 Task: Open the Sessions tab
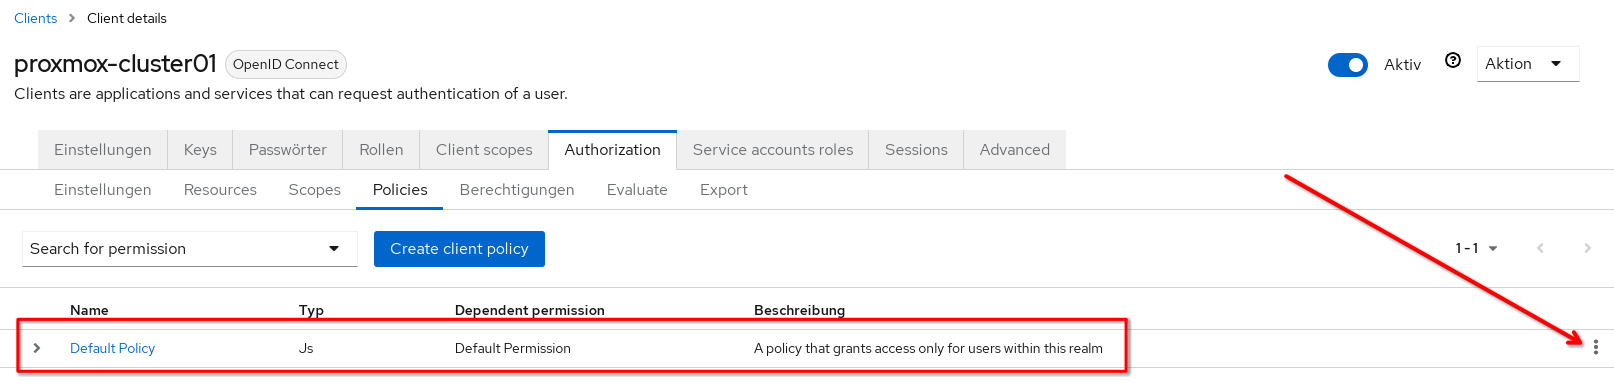coord(916,150)
